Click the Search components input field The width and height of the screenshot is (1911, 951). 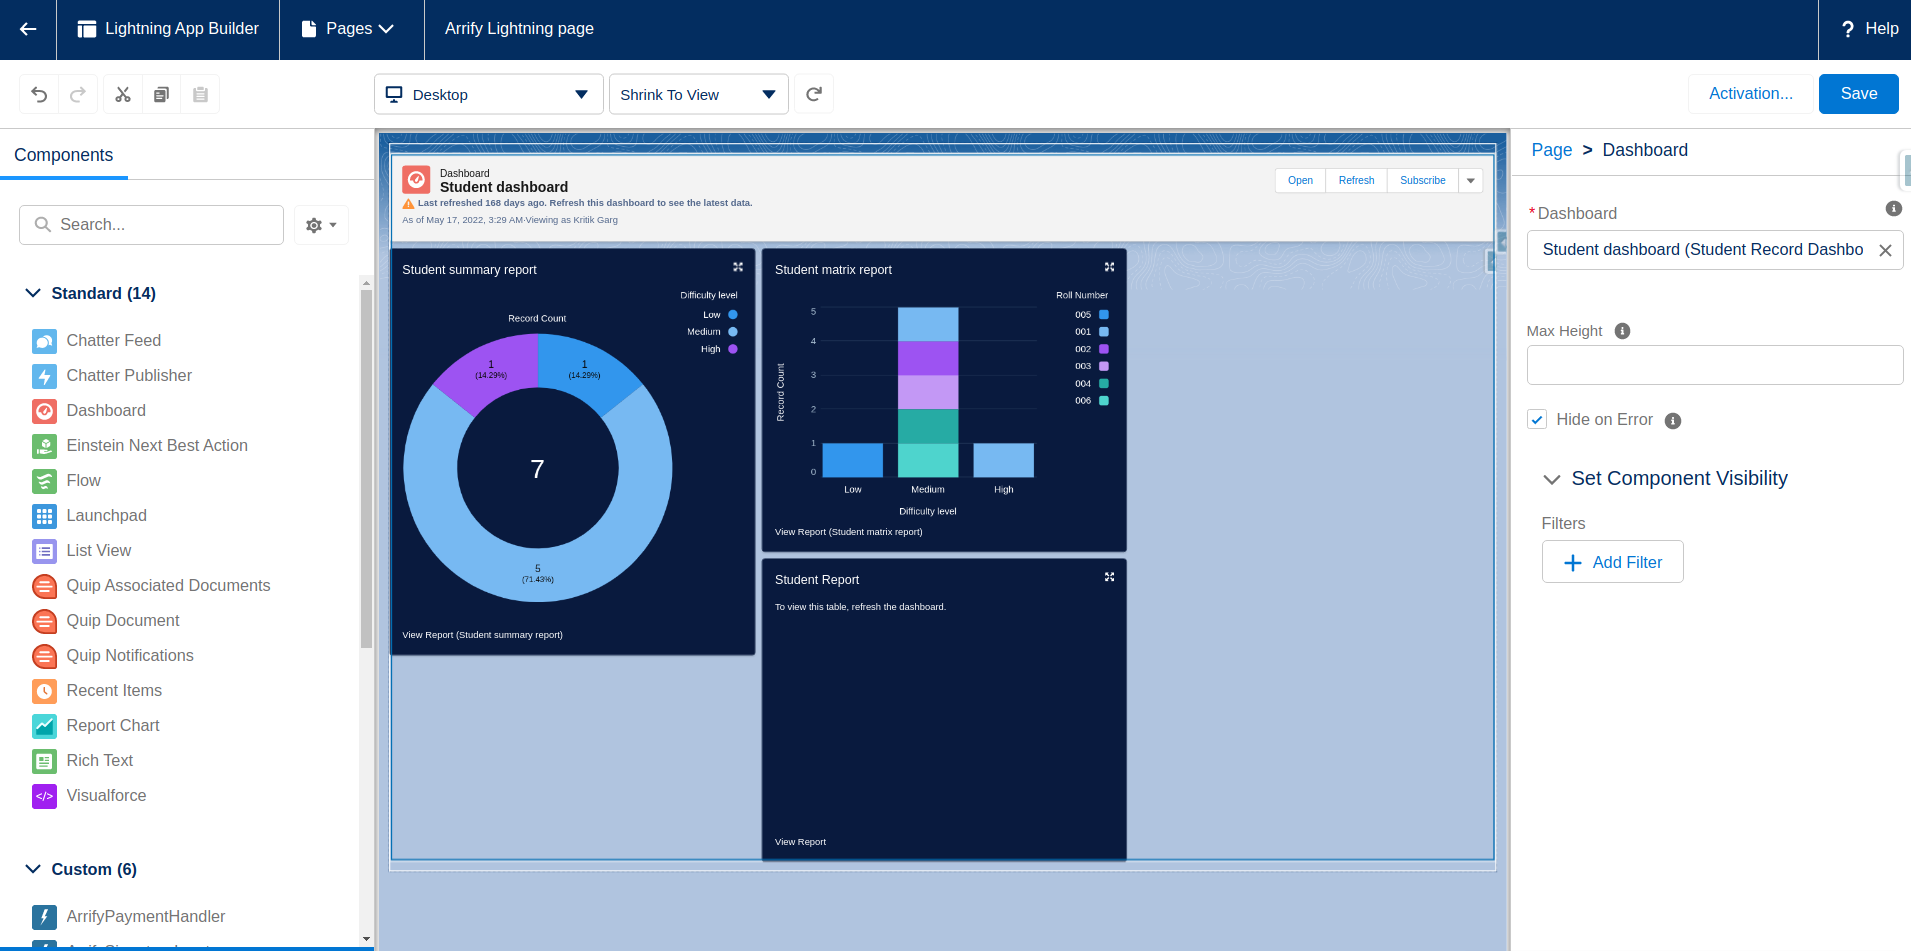(x=152, y=225)
